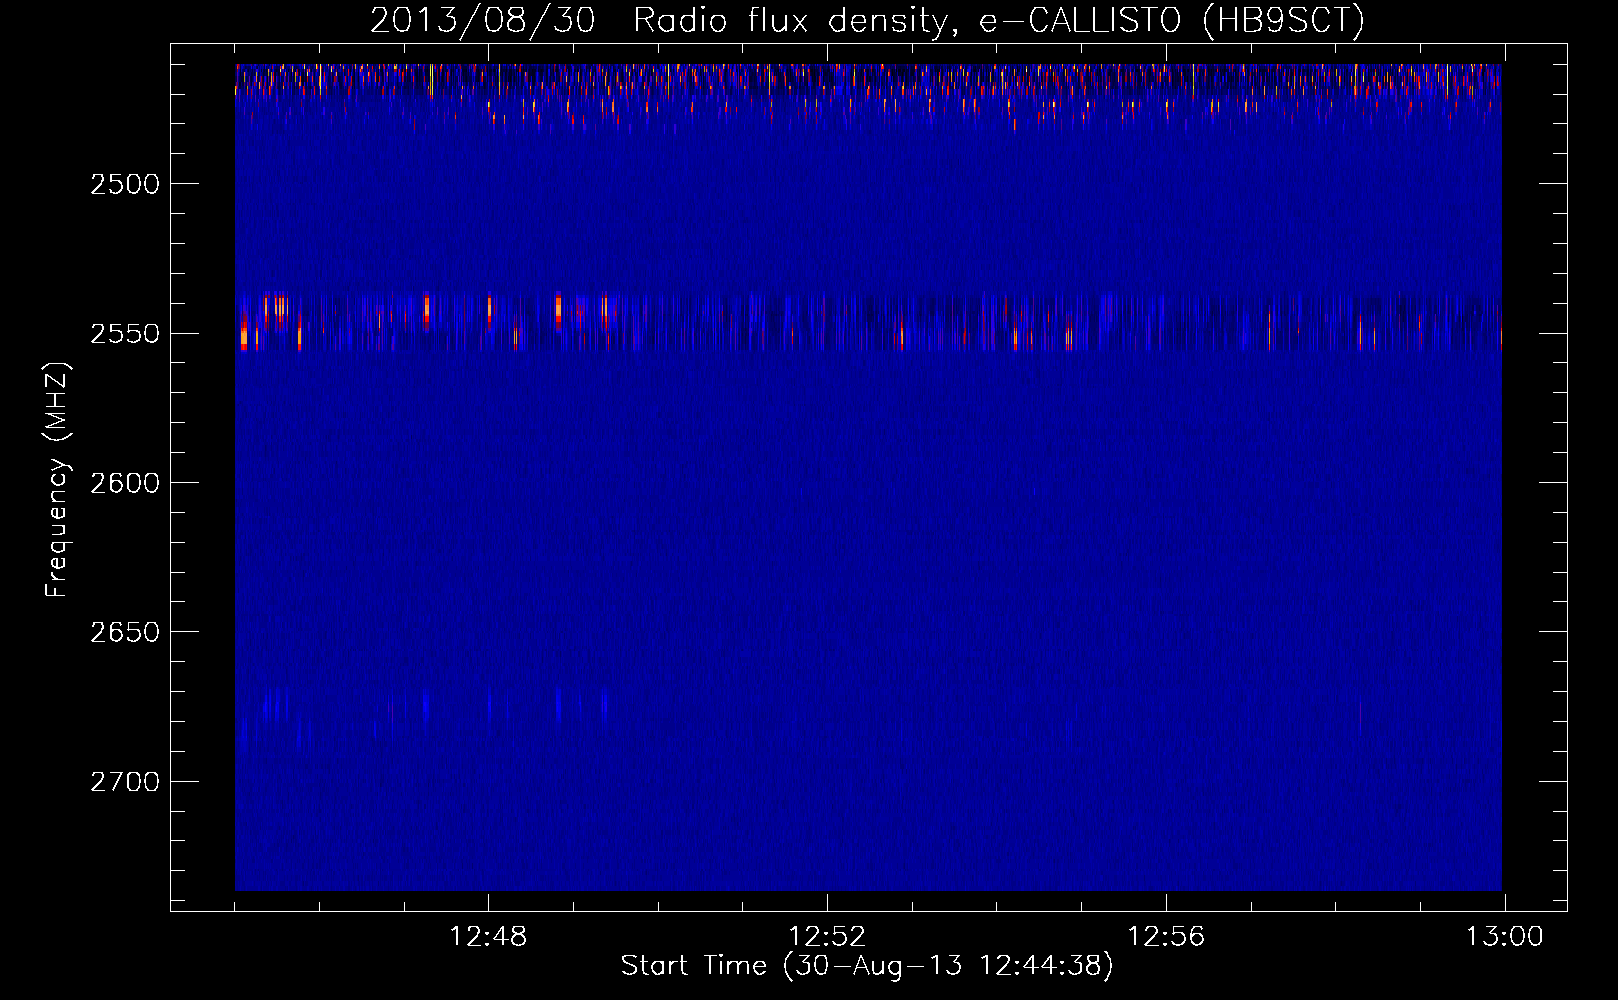Click the "Frequency (MHZ)" axis label
Screen dimensions: 1618x1000
(57, 480)
